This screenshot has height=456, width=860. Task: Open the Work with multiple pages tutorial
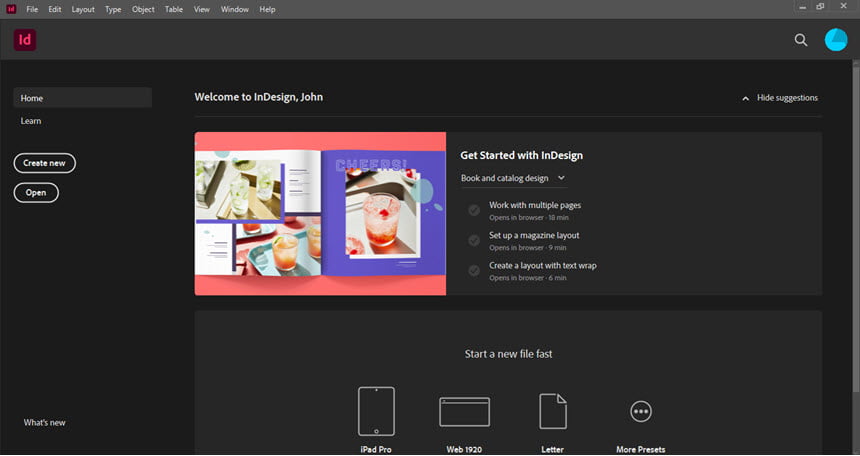(535, 205)
